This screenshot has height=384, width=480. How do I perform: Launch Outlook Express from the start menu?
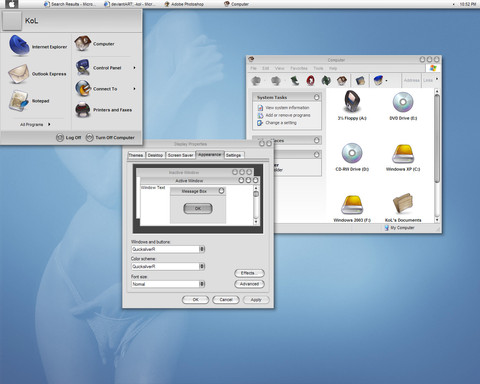pyautogui.click(x=37, y=74)
